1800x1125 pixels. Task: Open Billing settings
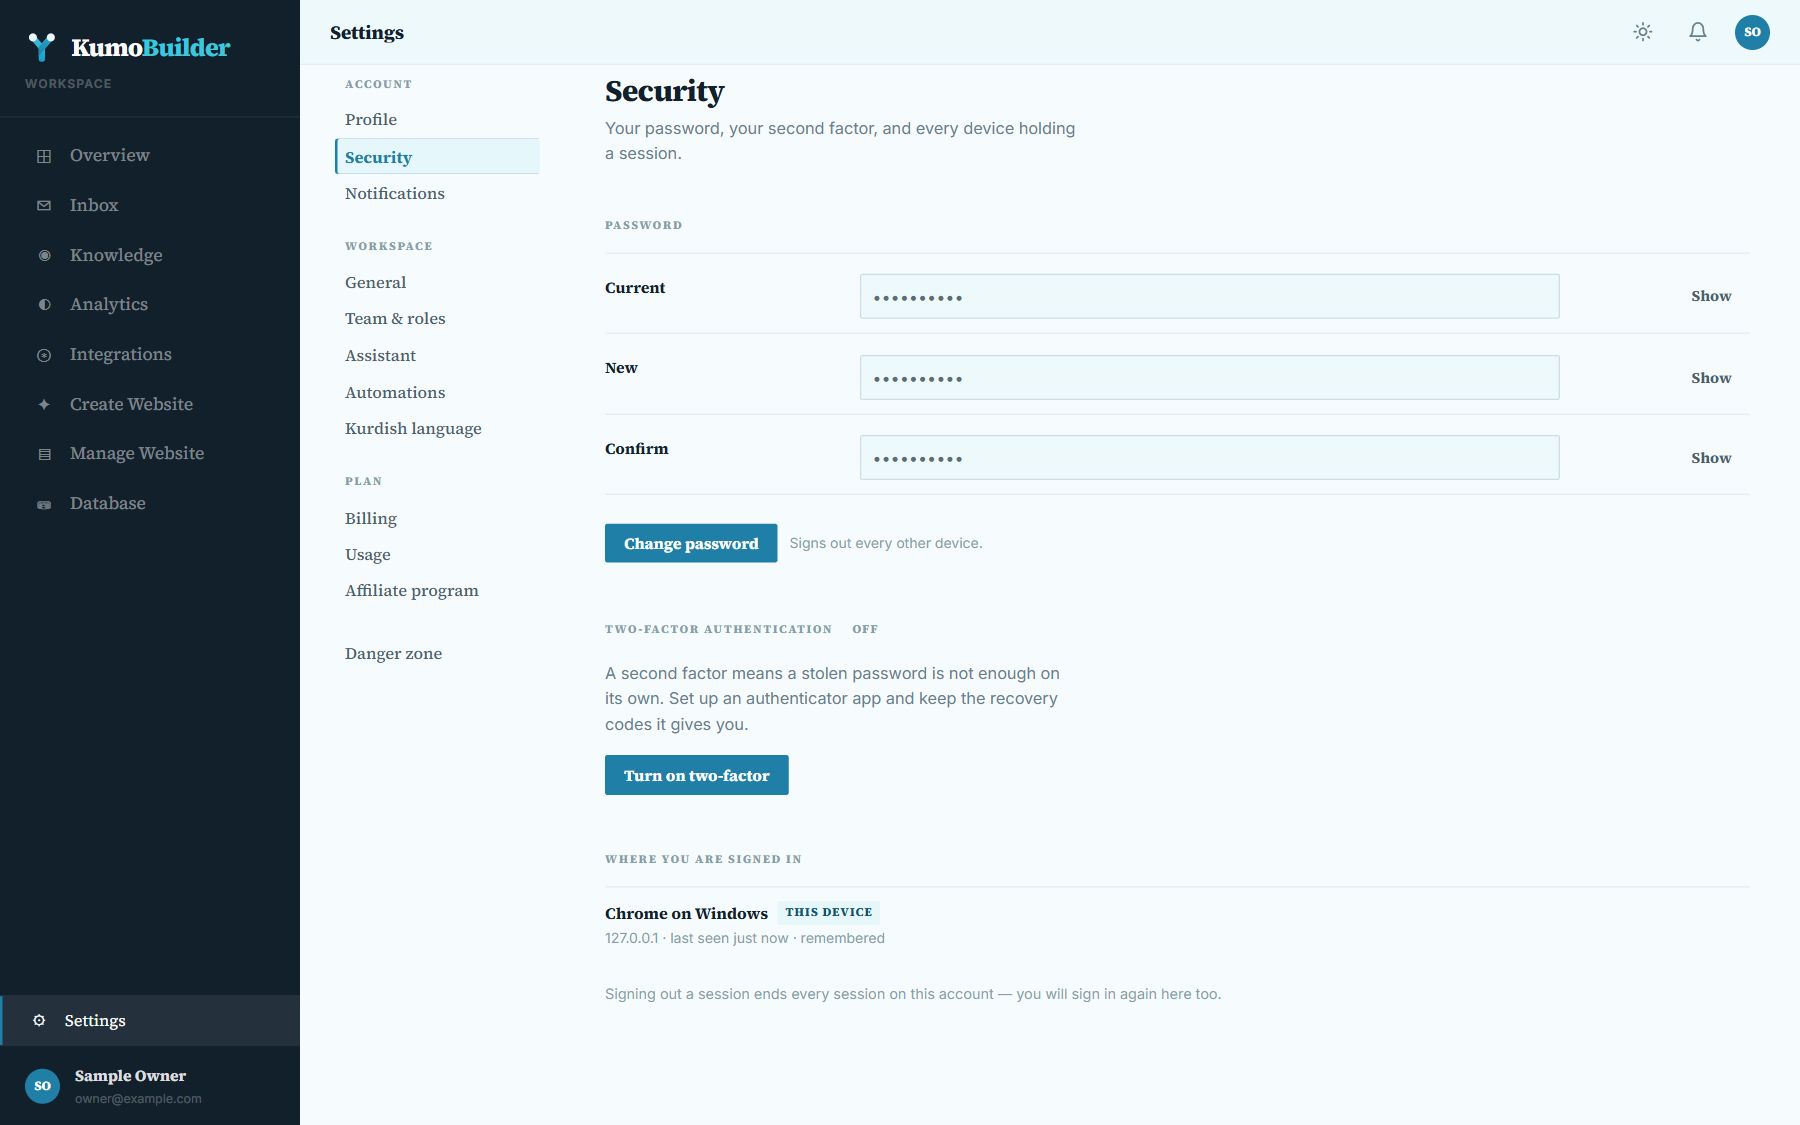click(437, 519)
